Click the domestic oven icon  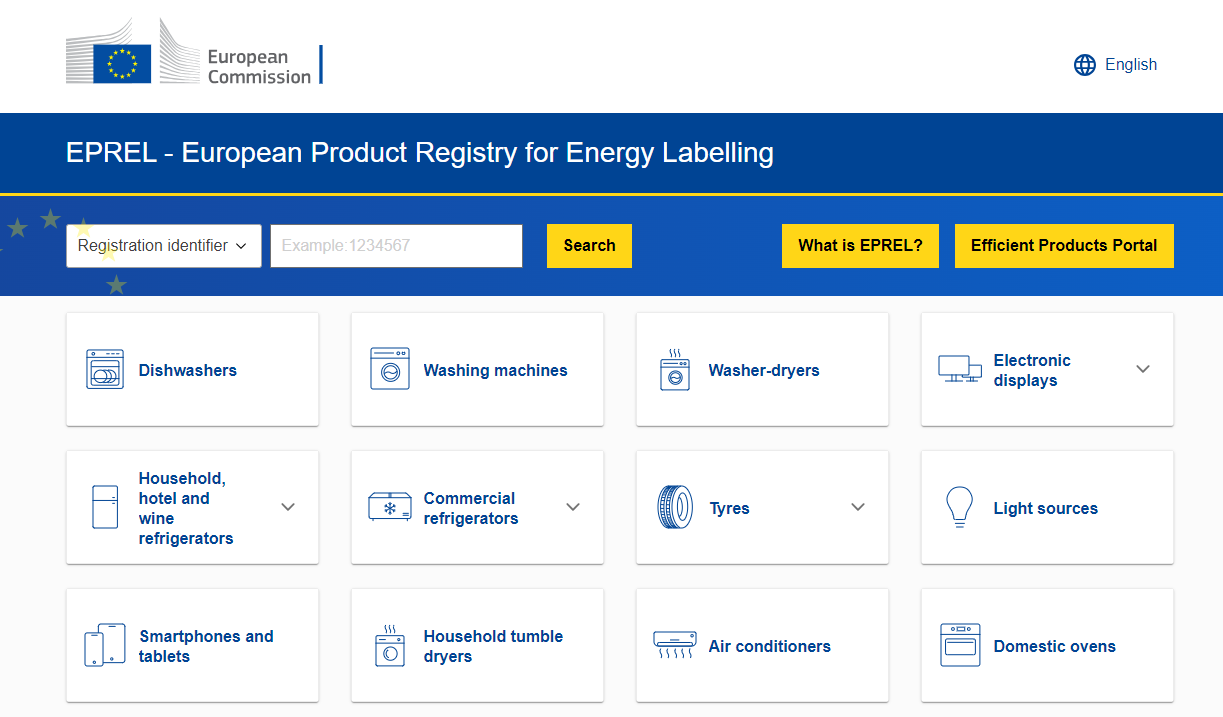[x=960, y=646]
